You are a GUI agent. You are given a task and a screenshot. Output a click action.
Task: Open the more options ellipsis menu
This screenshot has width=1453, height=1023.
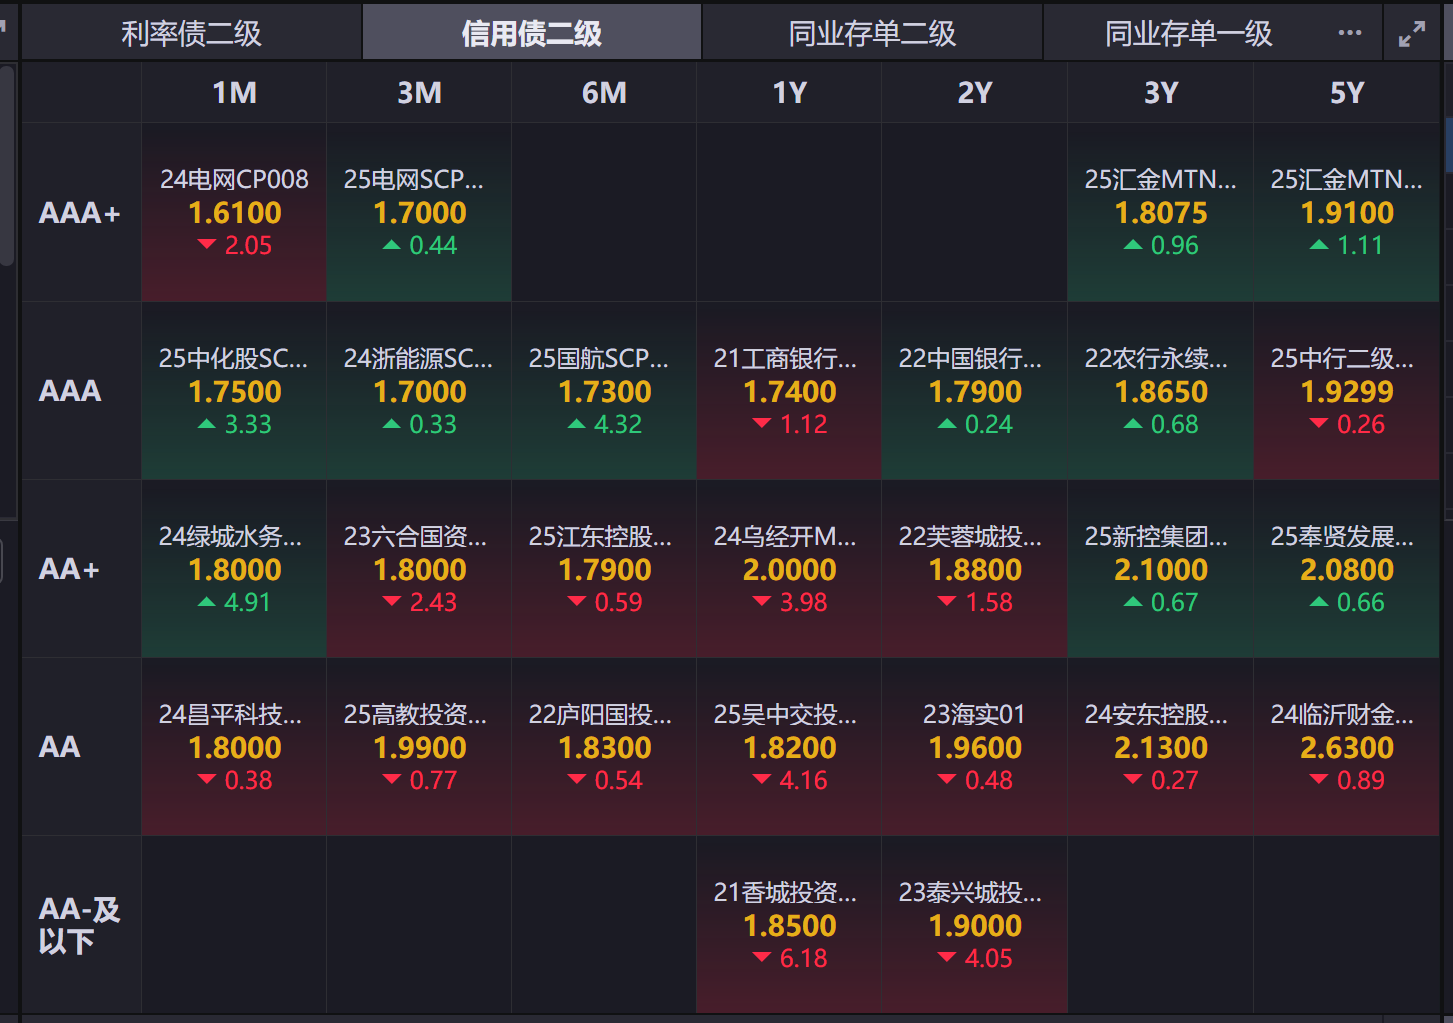1350,33
